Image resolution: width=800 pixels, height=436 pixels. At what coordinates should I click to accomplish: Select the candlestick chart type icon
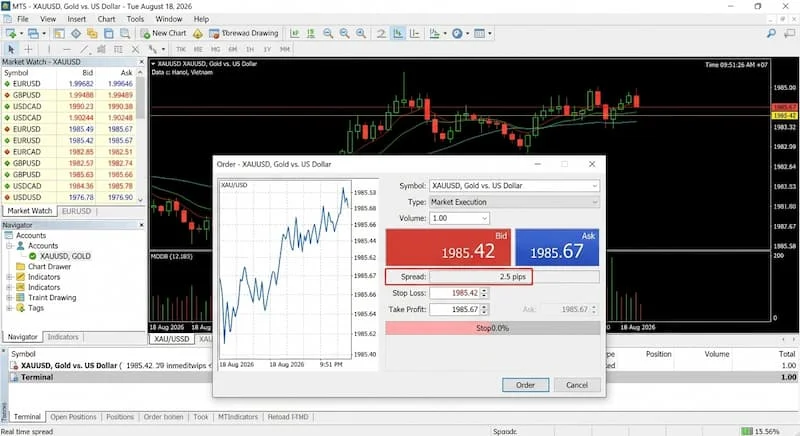tap(311, 34)
